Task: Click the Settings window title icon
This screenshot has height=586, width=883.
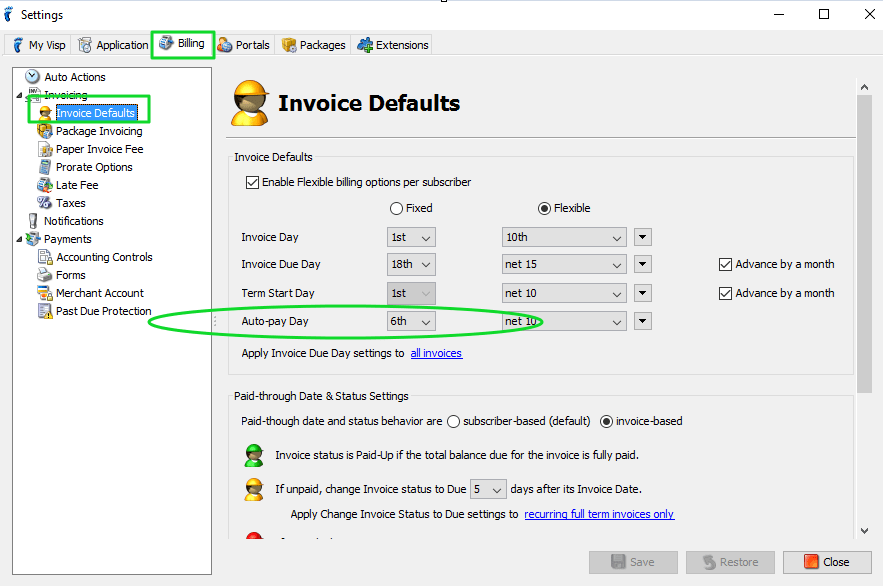Action: coord(8,15)
